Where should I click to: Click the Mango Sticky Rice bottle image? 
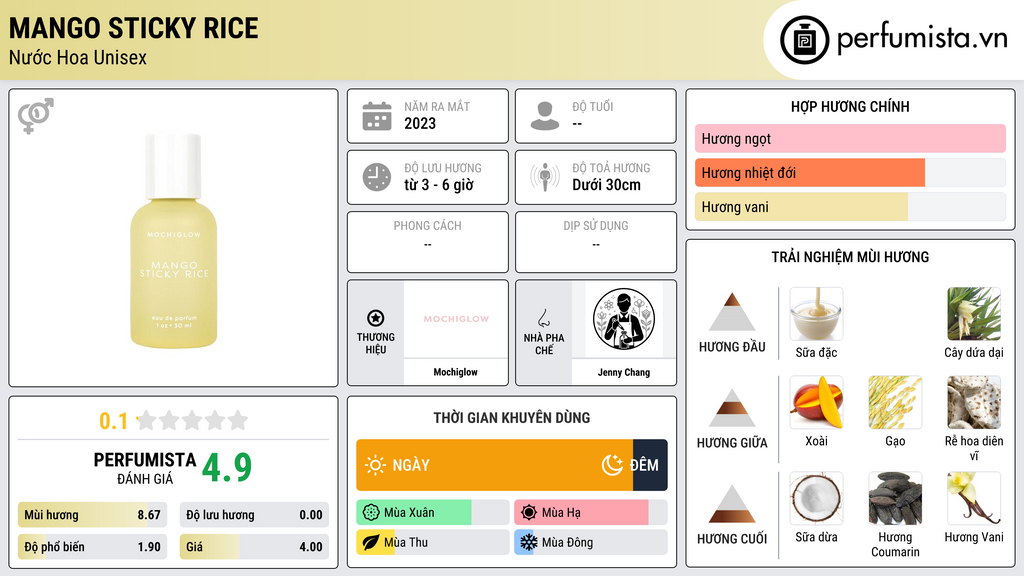click(173, 240)
